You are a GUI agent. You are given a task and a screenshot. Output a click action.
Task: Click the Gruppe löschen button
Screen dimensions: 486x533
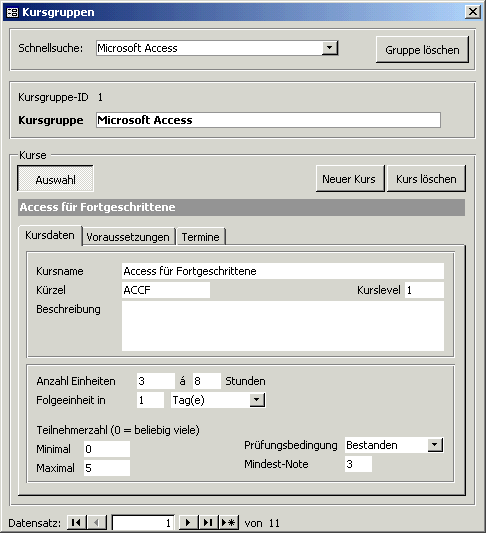[x=422, y=50]
